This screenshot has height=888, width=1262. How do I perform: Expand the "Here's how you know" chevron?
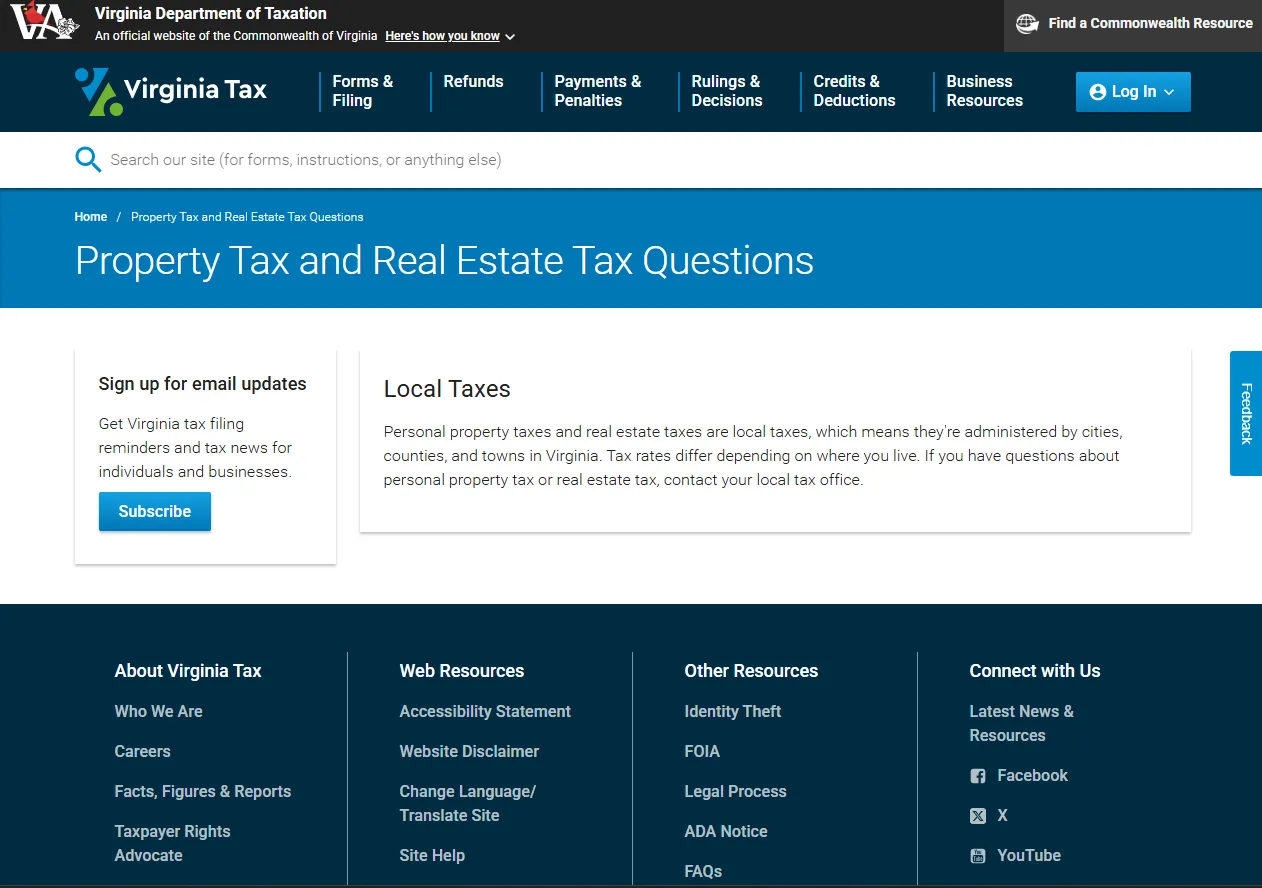(x=510, y=37)
